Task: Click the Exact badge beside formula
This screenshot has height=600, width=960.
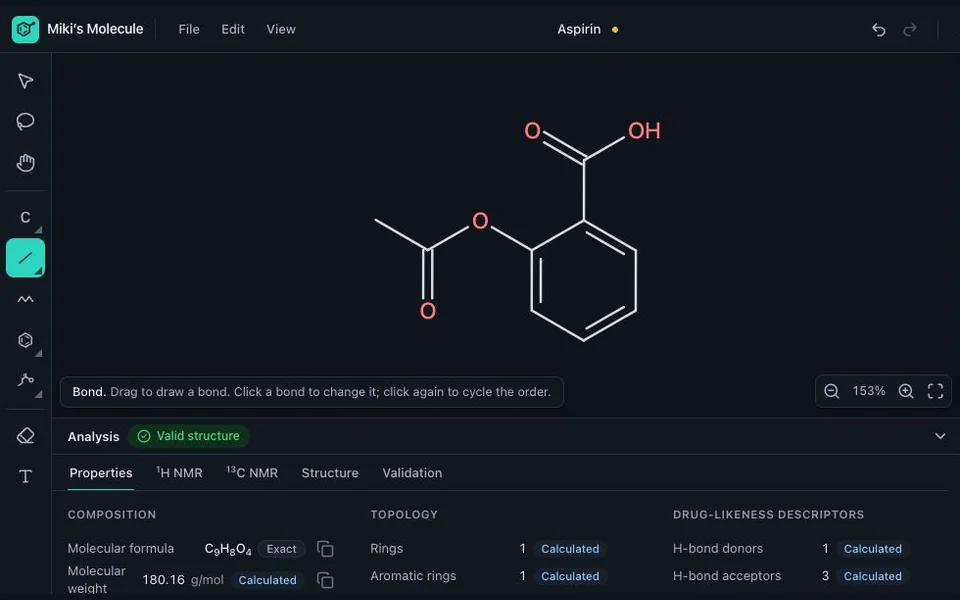Action: click(281, 549)
